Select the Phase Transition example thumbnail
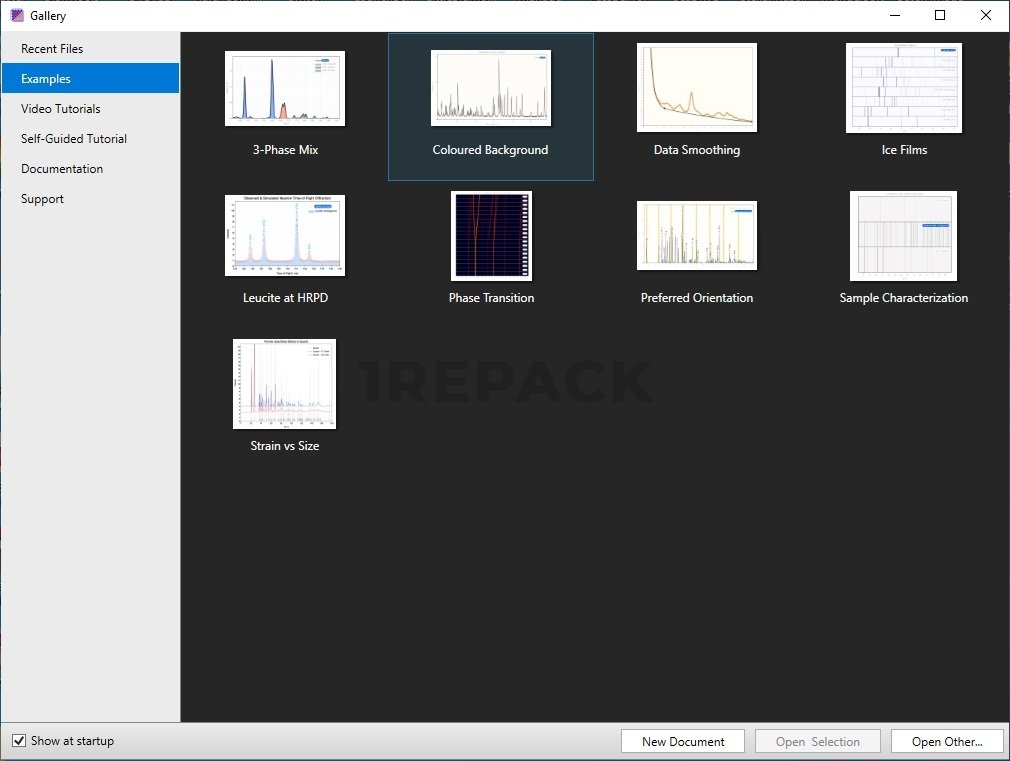 pyautogui.click(x=491, y=236)
